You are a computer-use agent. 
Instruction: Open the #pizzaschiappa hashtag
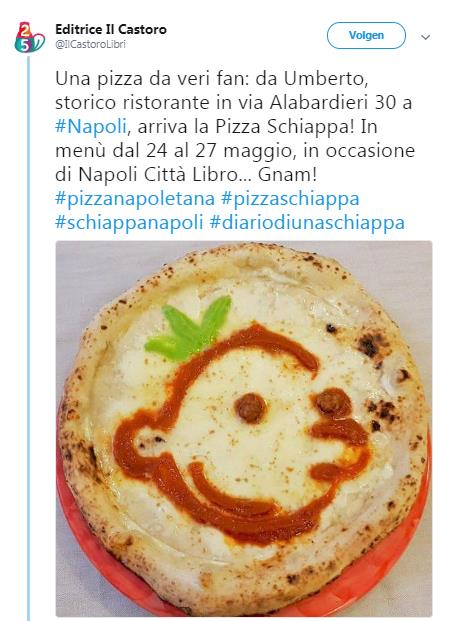point(290,199)
